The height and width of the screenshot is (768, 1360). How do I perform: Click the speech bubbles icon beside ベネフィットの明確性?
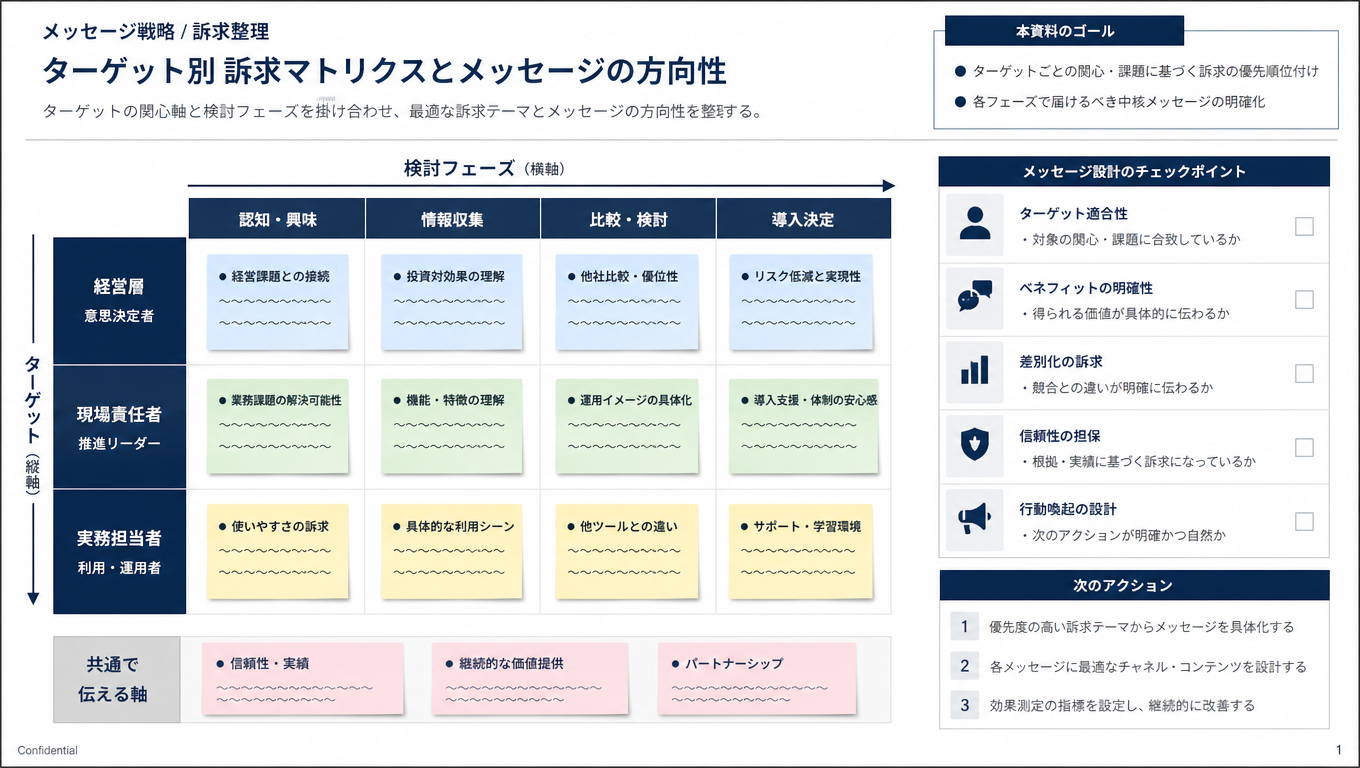tap(975, 298)
